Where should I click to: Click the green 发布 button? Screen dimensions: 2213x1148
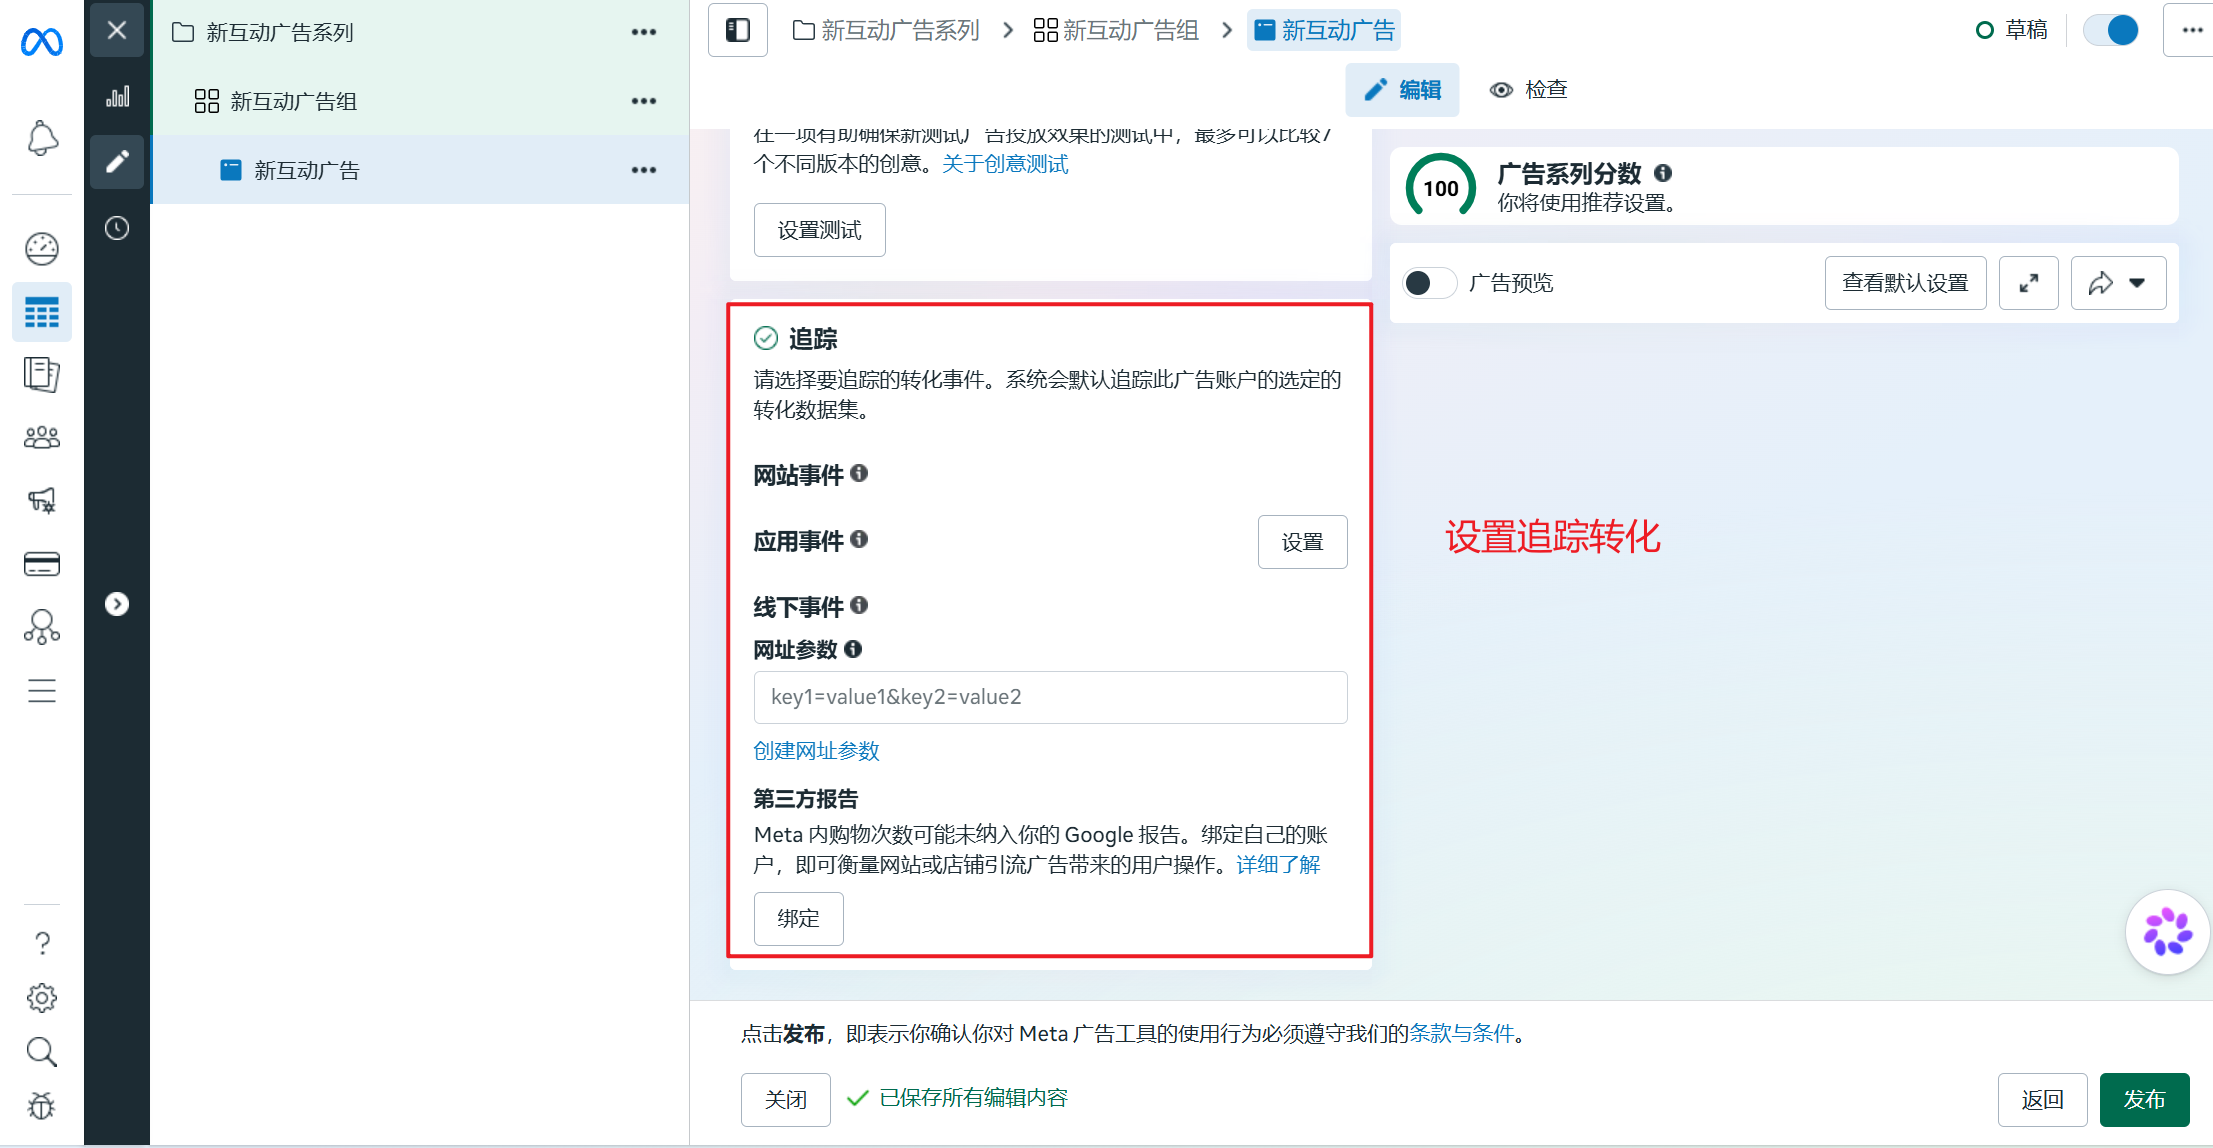pos(2144,1100)
